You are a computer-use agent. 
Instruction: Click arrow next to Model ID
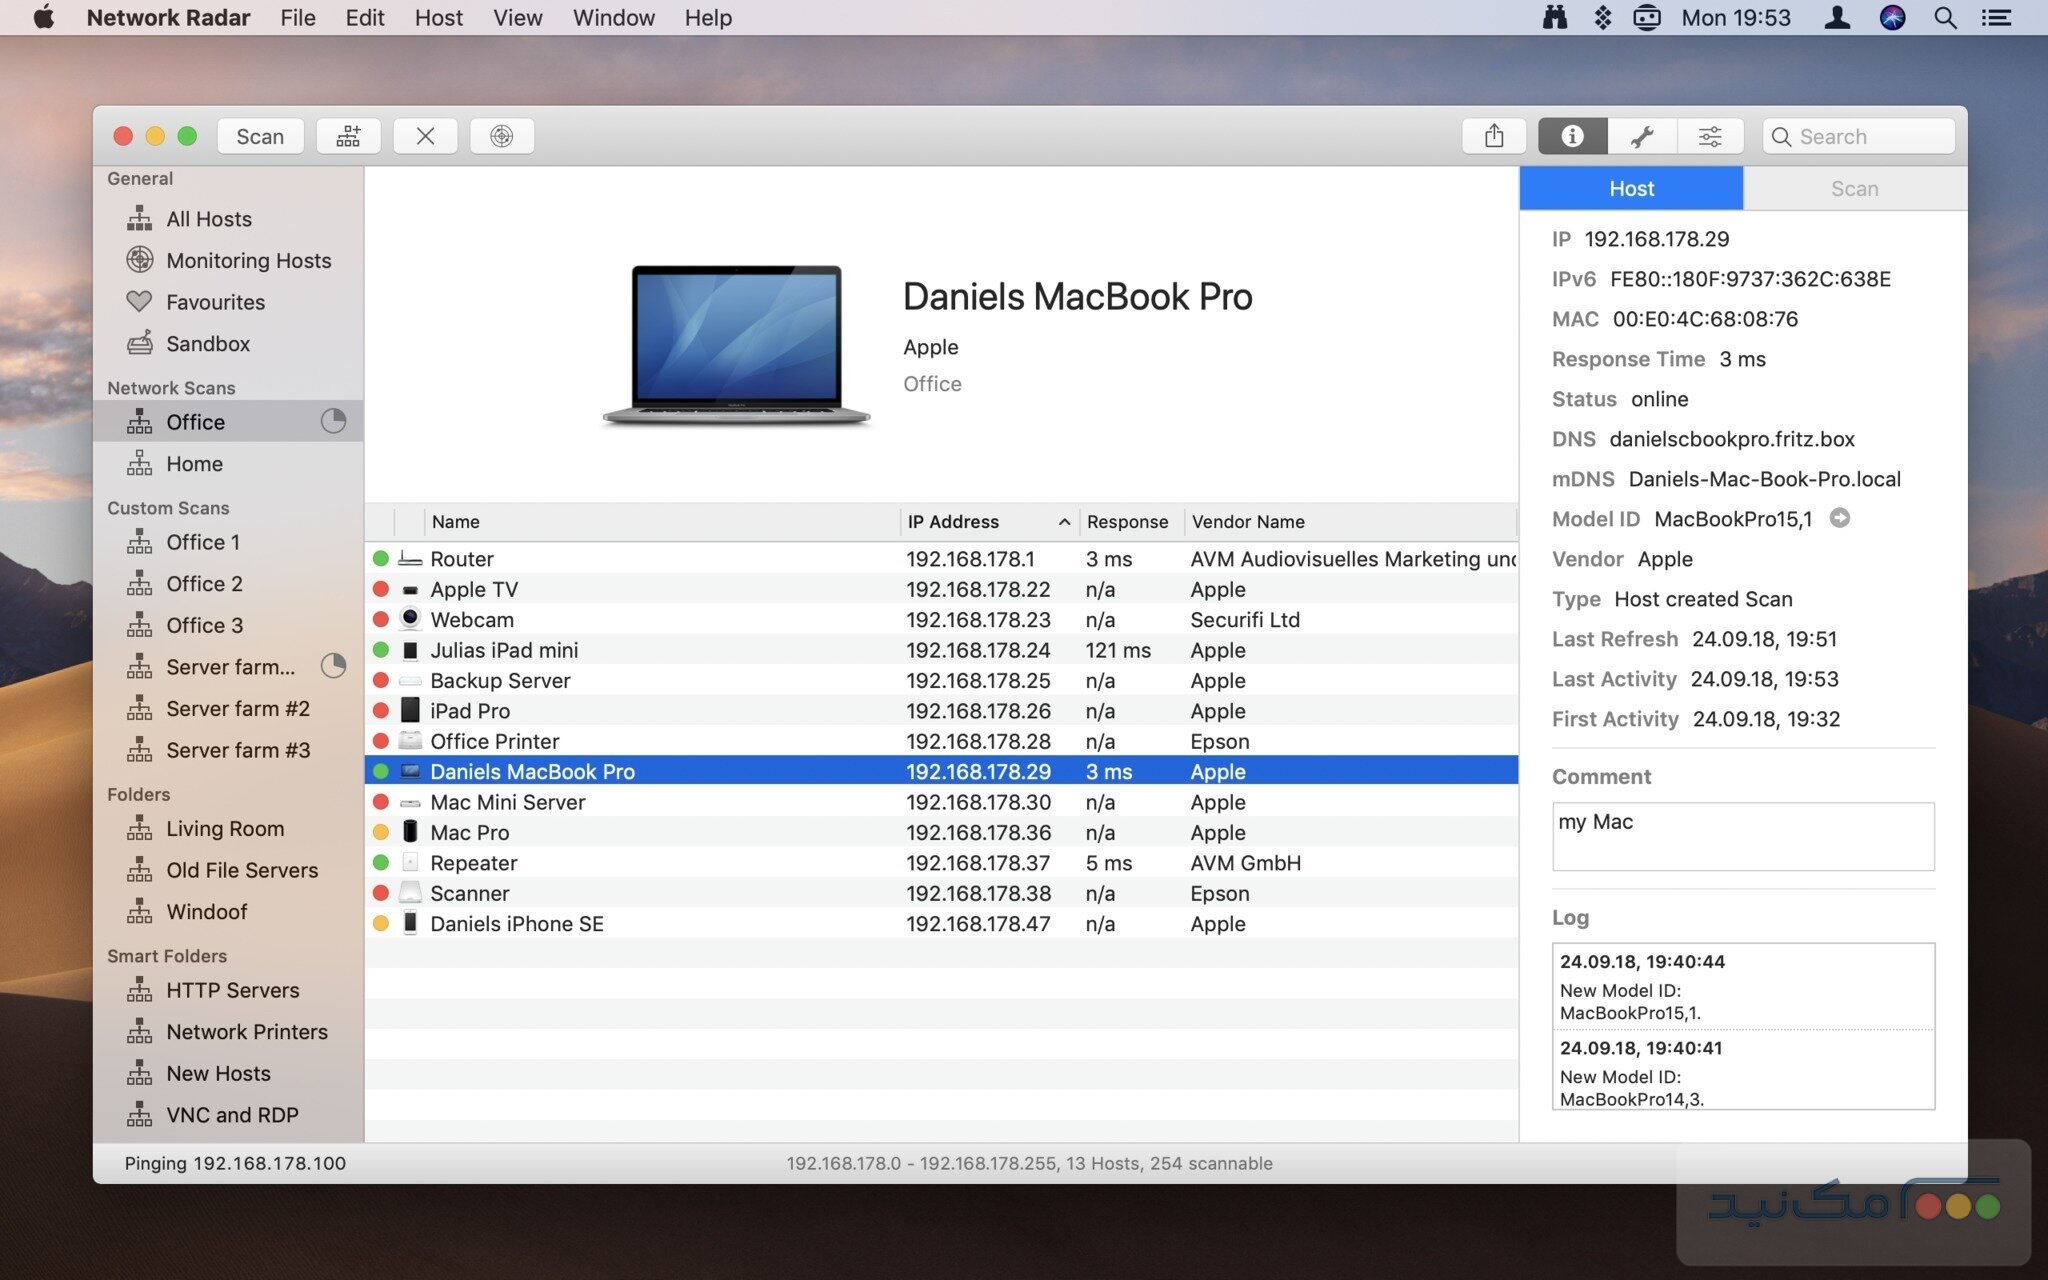(1839, 518)
